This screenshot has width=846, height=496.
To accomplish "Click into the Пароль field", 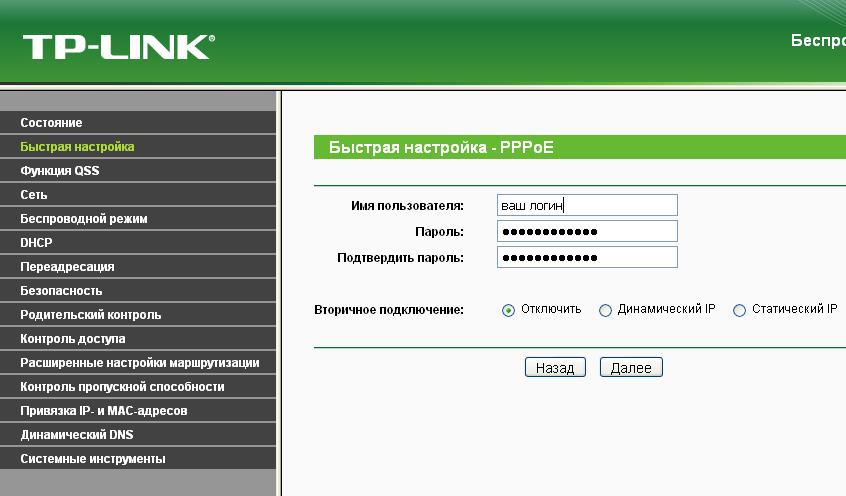I will [587, 231].
